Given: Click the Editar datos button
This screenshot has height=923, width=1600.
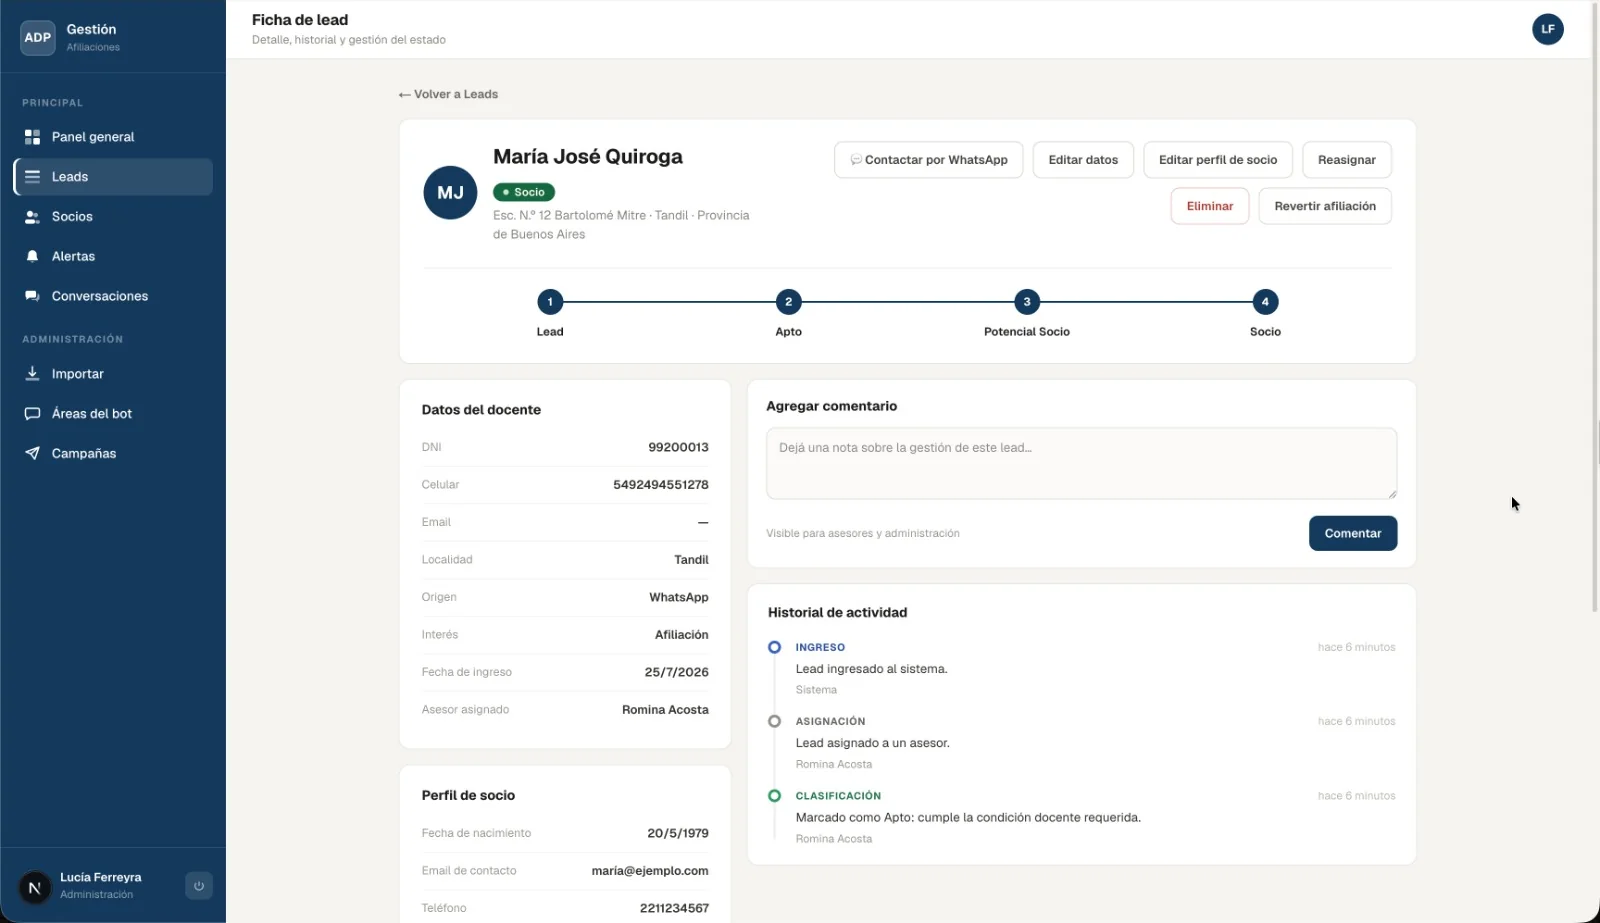Looking at the screenshot, I should 1083,160.
